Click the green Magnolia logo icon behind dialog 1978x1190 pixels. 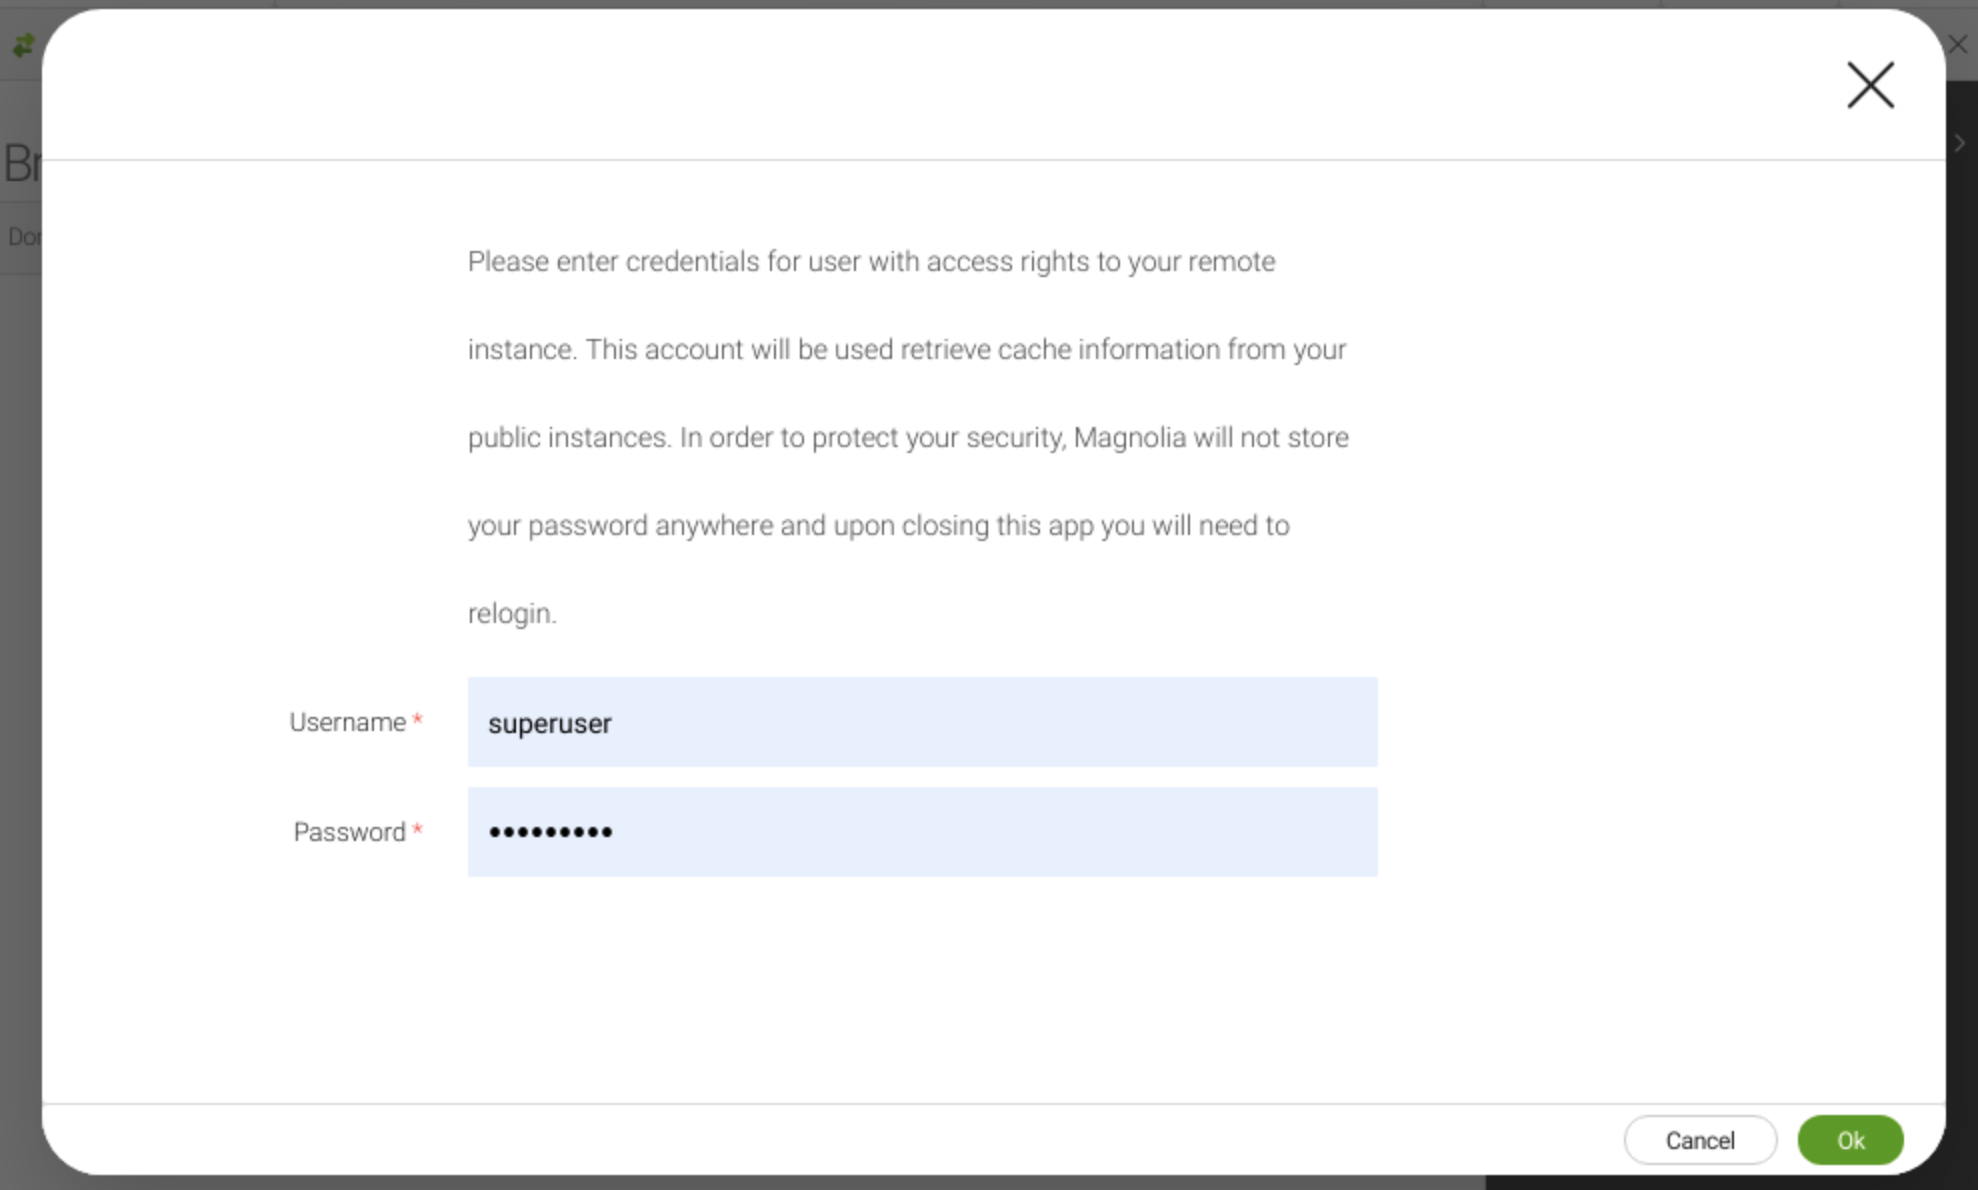pyautogui.click(x=23, y=45)
